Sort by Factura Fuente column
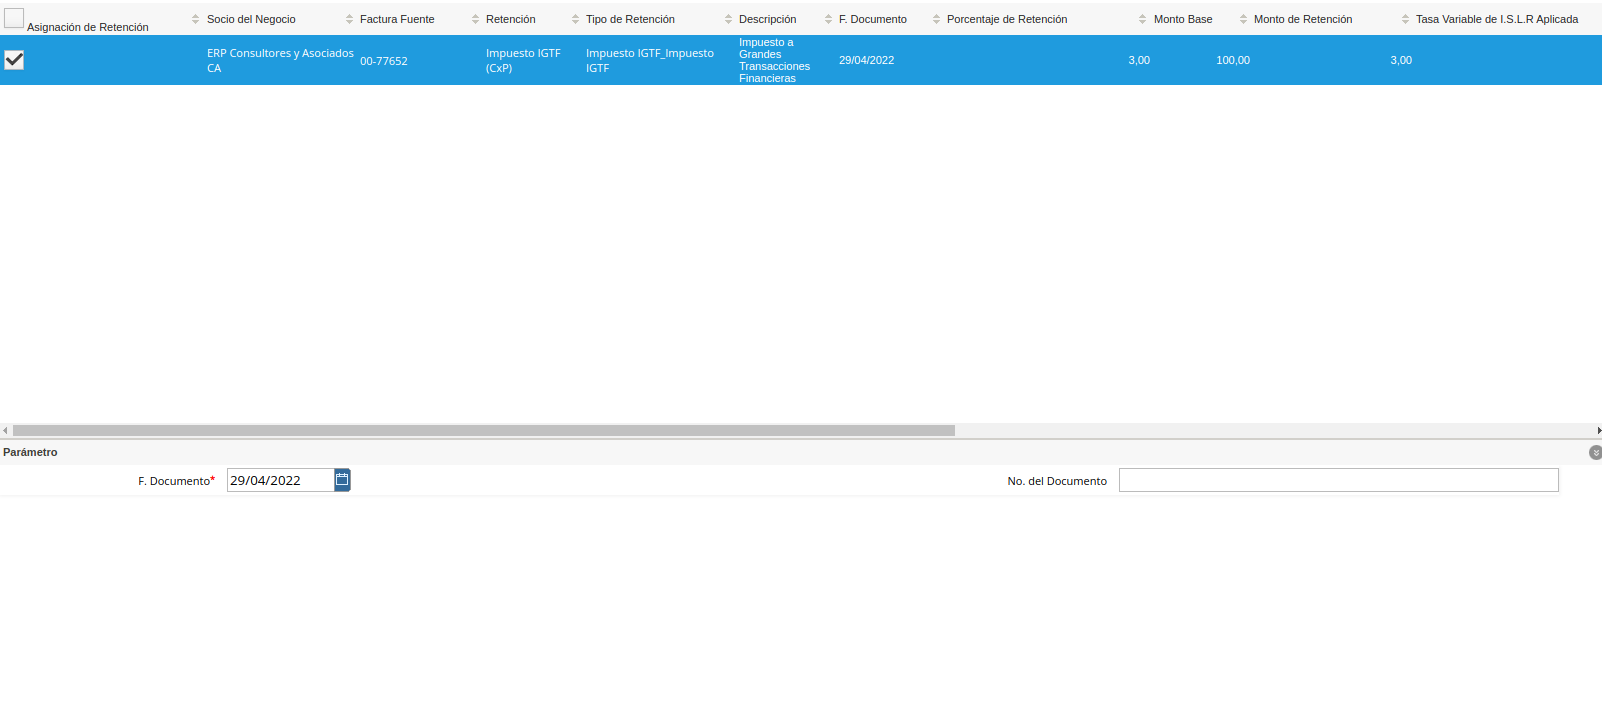The width and height of the screenshot is (1602, 726). pyautogui.click(x=397, y=19)
